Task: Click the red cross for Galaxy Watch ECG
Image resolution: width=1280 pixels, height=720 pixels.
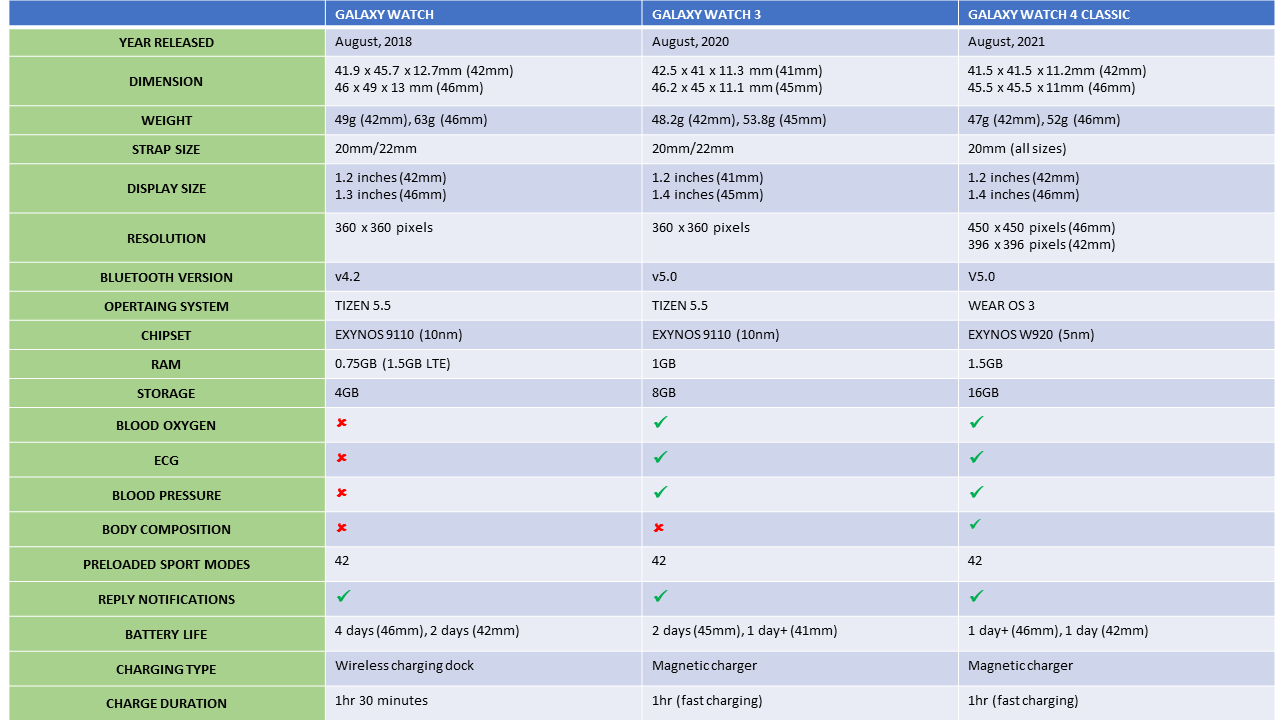Action: (341, 458)
